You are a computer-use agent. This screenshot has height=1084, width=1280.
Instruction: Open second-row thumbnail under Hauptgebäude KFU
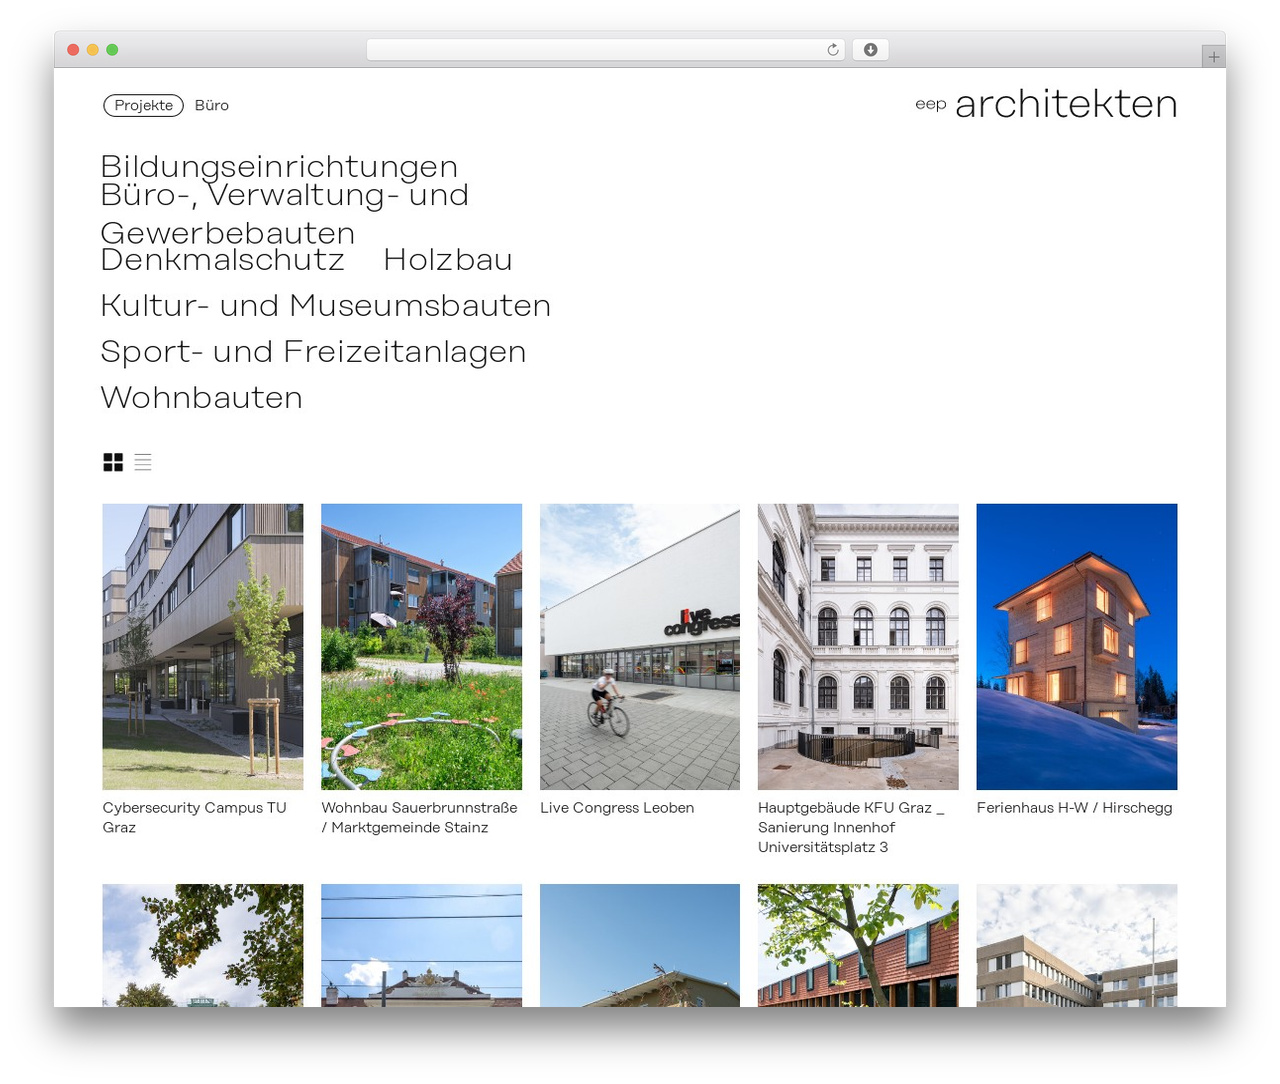[858, 945]
